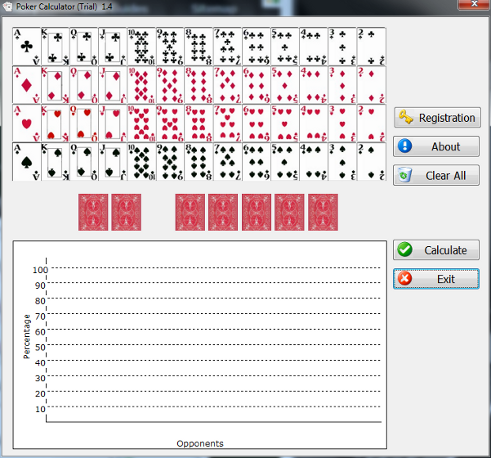Click the 9 of Spades card
This screenshot has height=458, width=491.
(170, 162)
